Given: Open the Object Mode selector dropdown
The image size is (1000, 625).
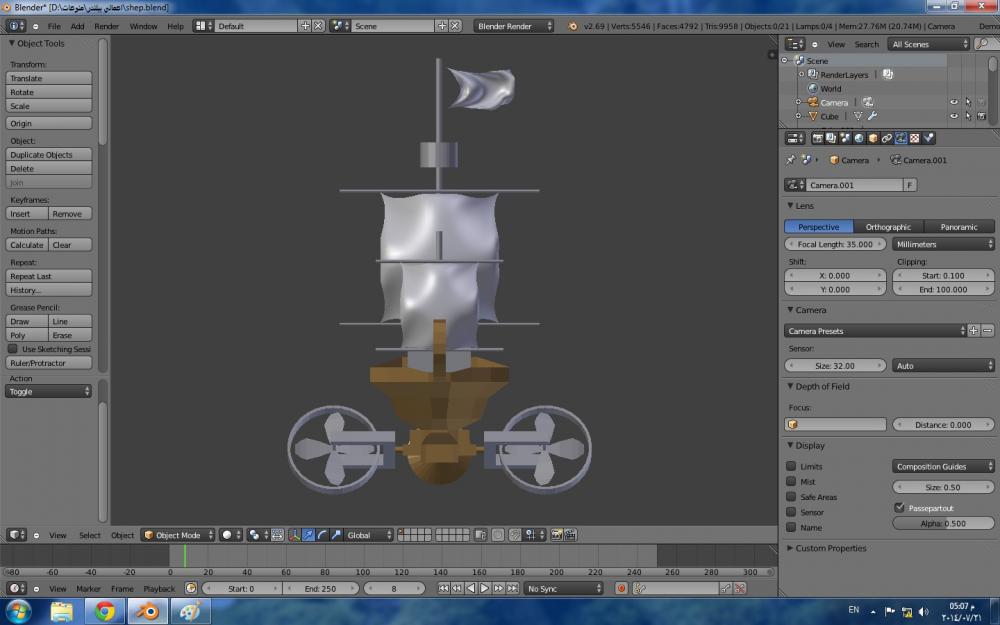Looking at the screenshot, I should (178, 535).
